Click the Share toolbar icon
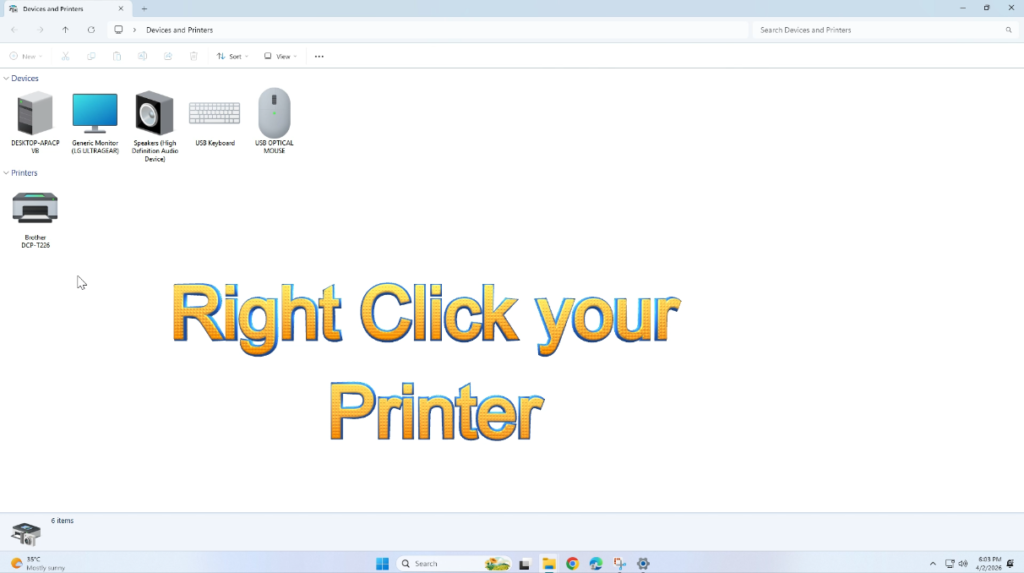The image size is (1024, 573). (168, 56)
